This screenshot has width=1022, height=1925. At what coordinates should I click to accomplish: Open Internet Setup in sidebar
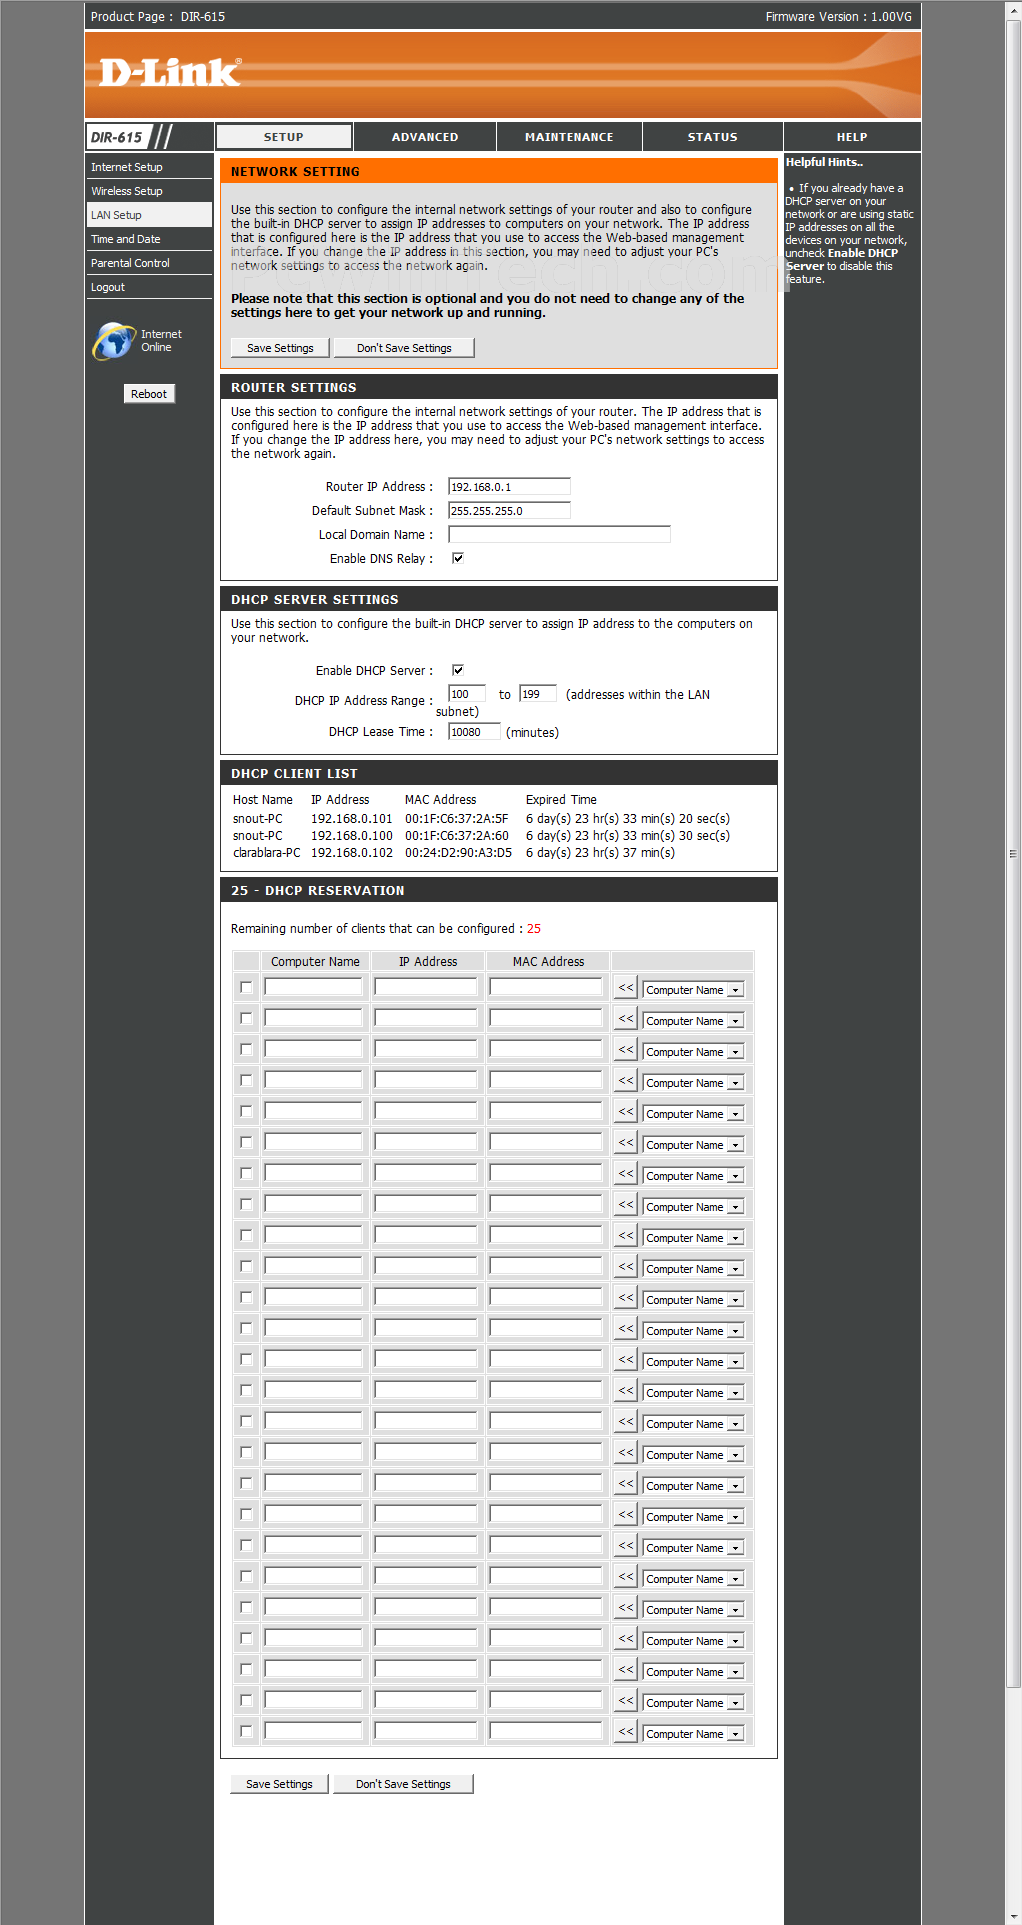[x=149, y=167]
